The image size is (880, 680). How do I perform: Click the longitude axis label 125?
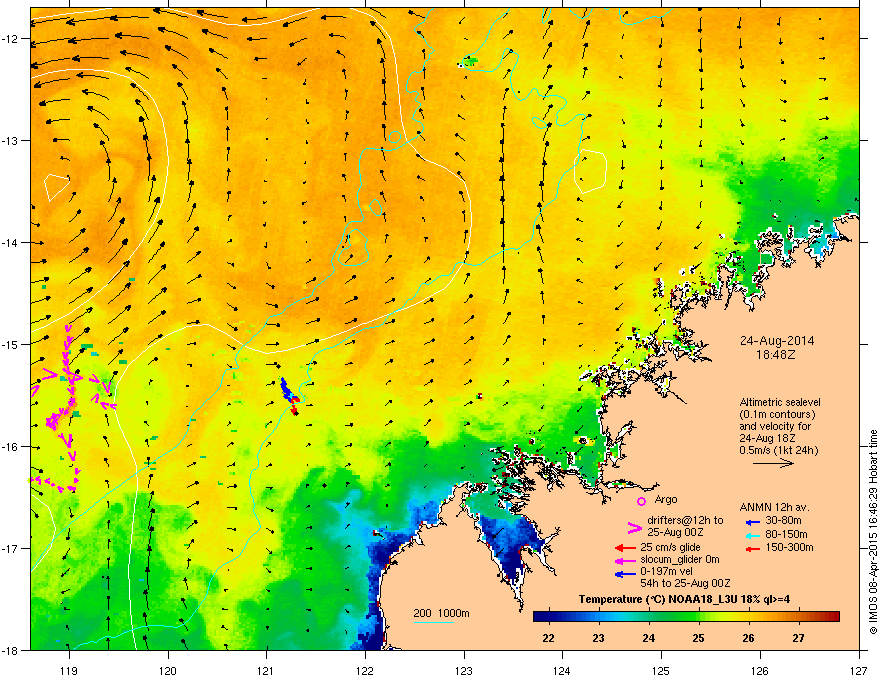coord(661,670)
